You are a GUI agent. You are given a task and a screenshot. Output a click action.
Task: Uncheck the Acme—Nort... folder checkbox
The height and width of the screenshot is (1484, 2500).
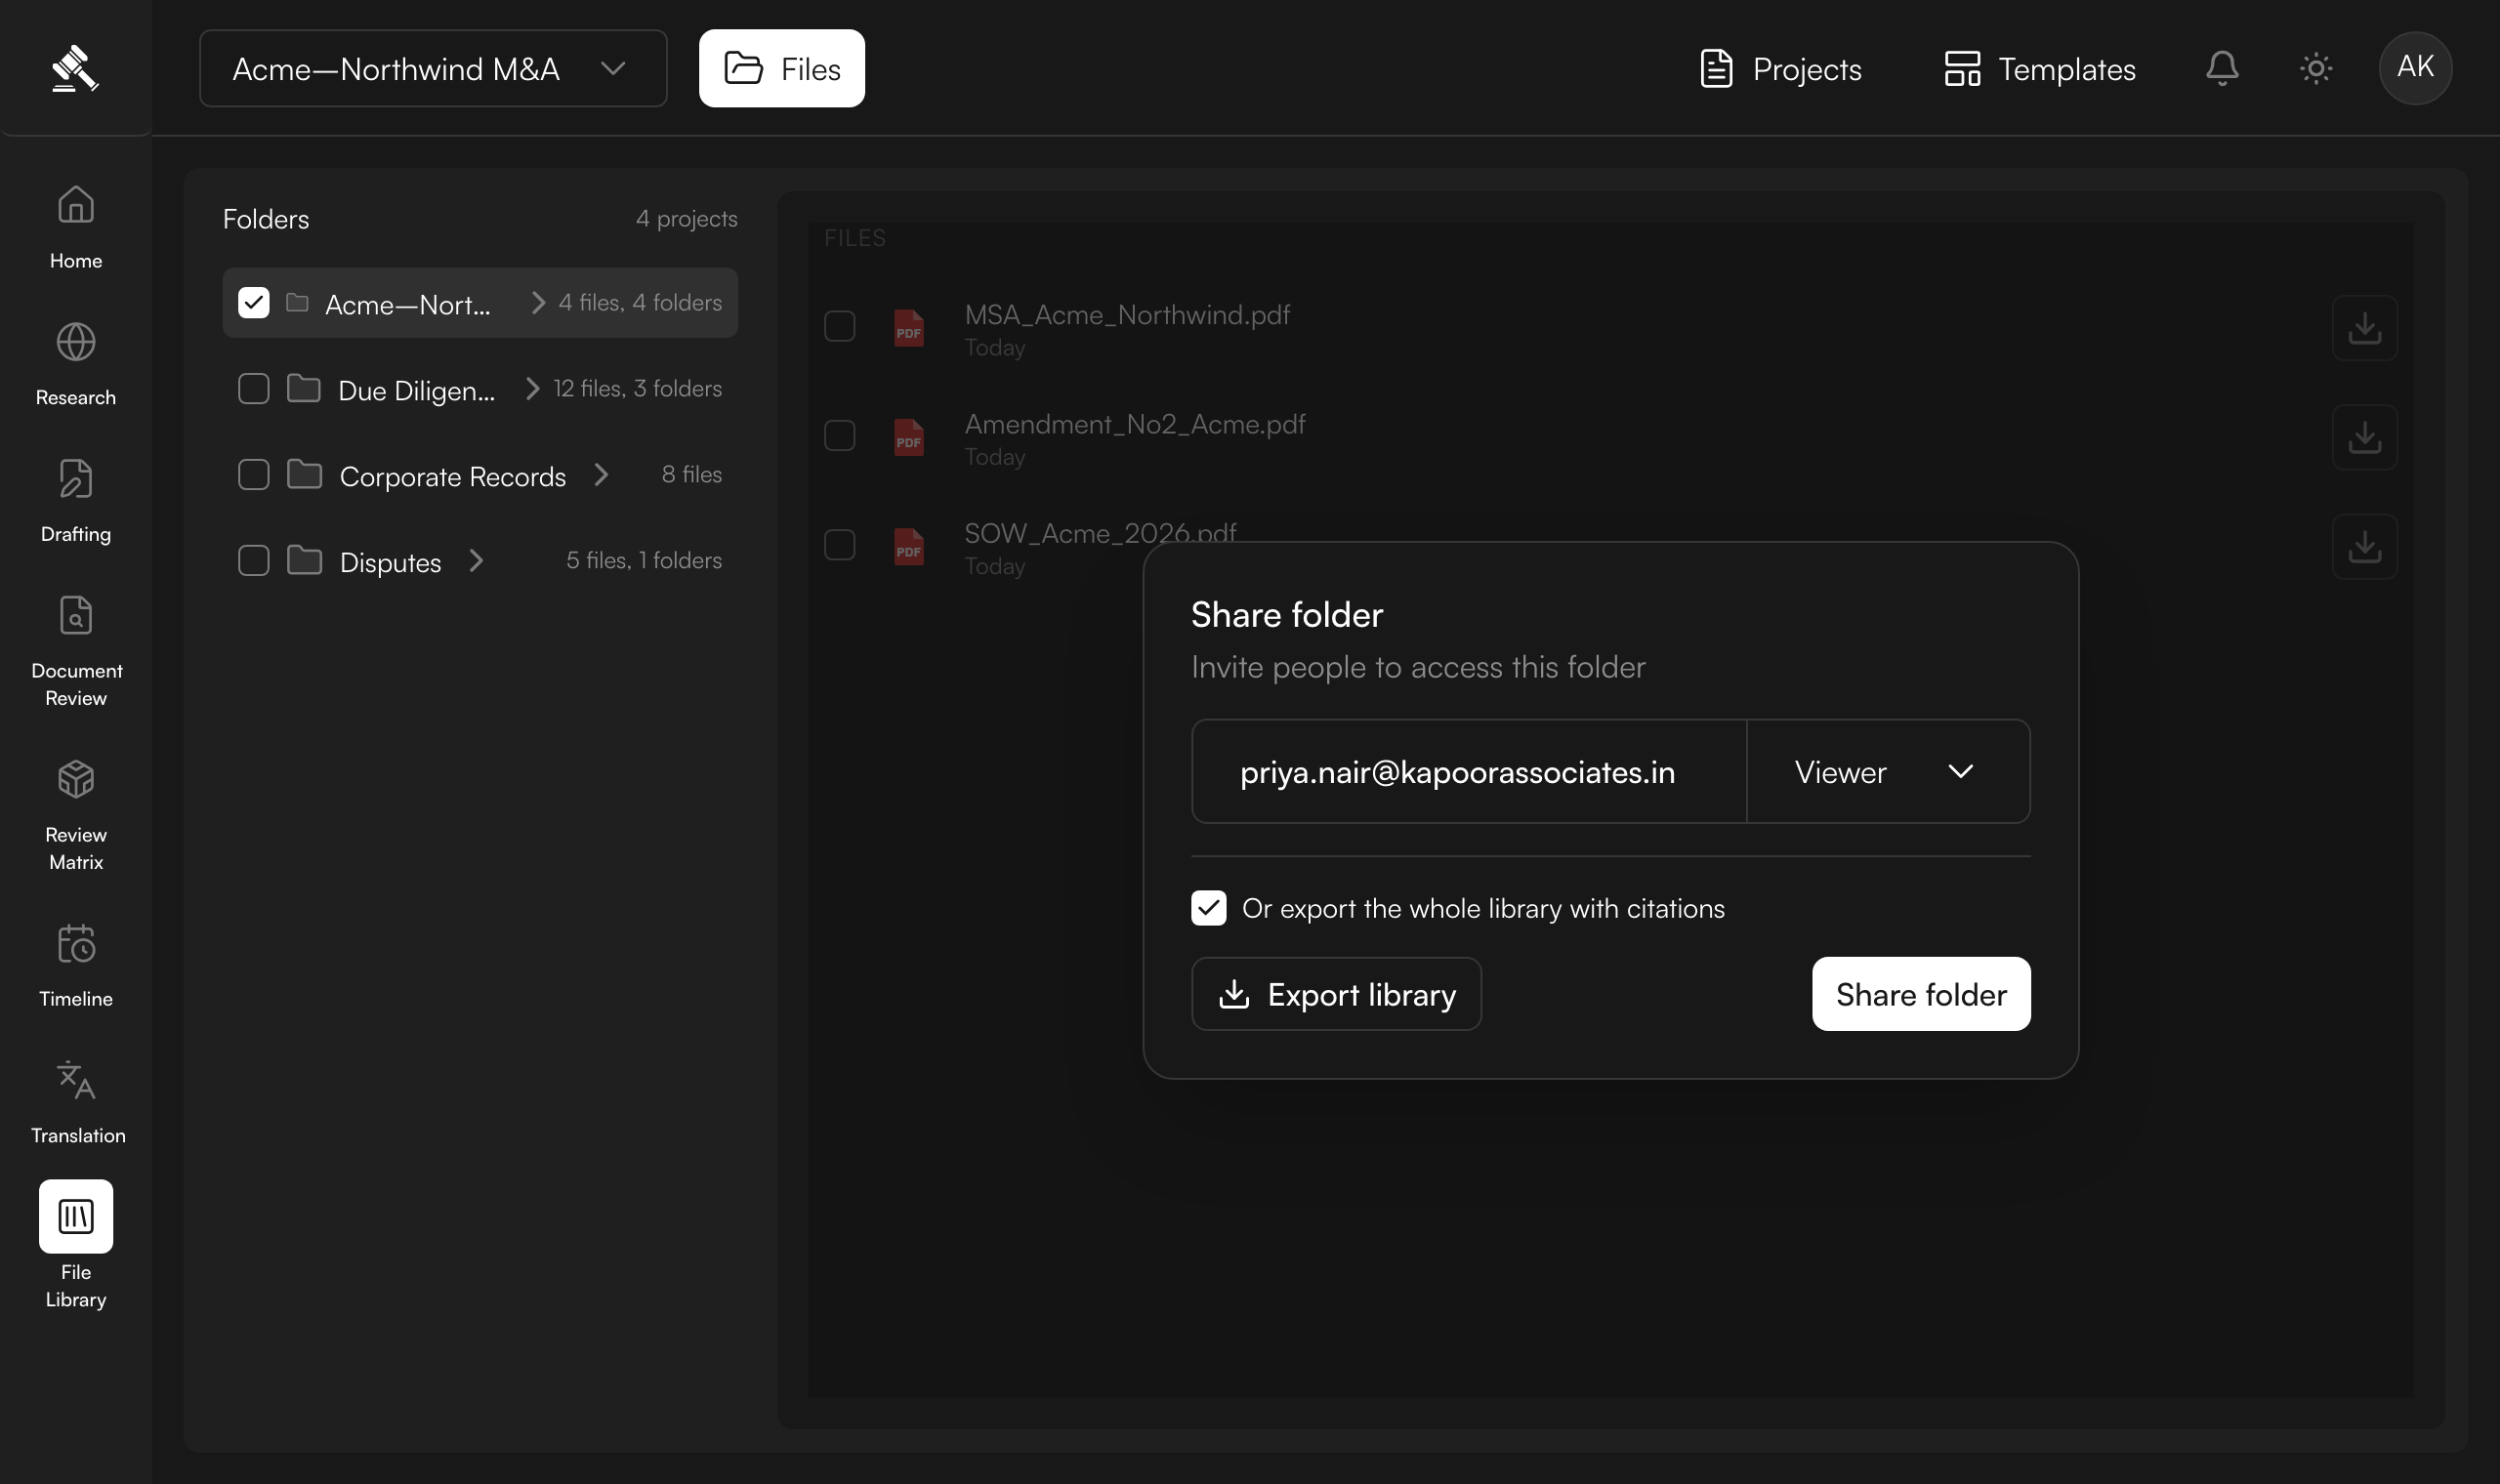pyautogui.click(x=254, y=302)
